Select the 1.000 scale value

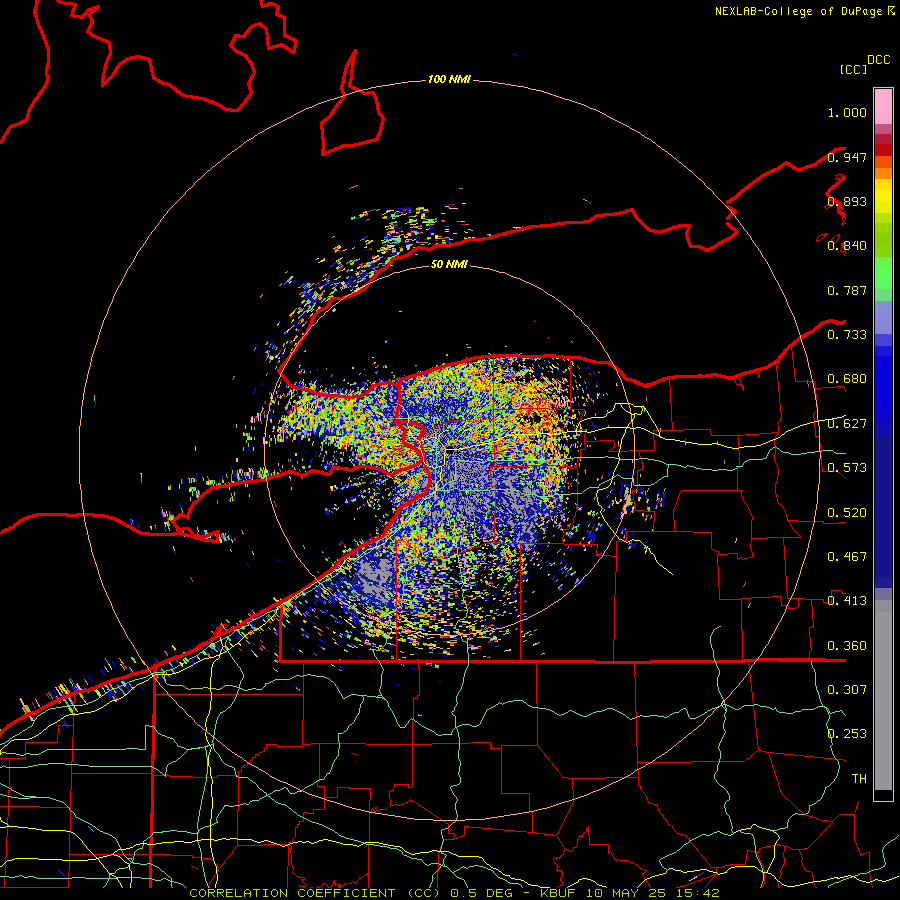pyautogui.click(x=847, y=112)
